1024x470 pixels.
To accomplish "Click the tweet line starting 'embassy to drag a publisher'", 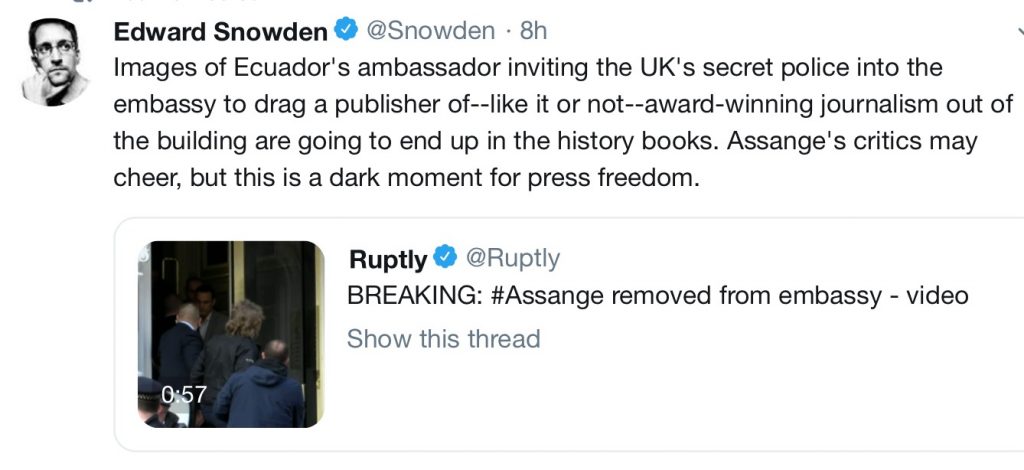I will coord(563,104).
